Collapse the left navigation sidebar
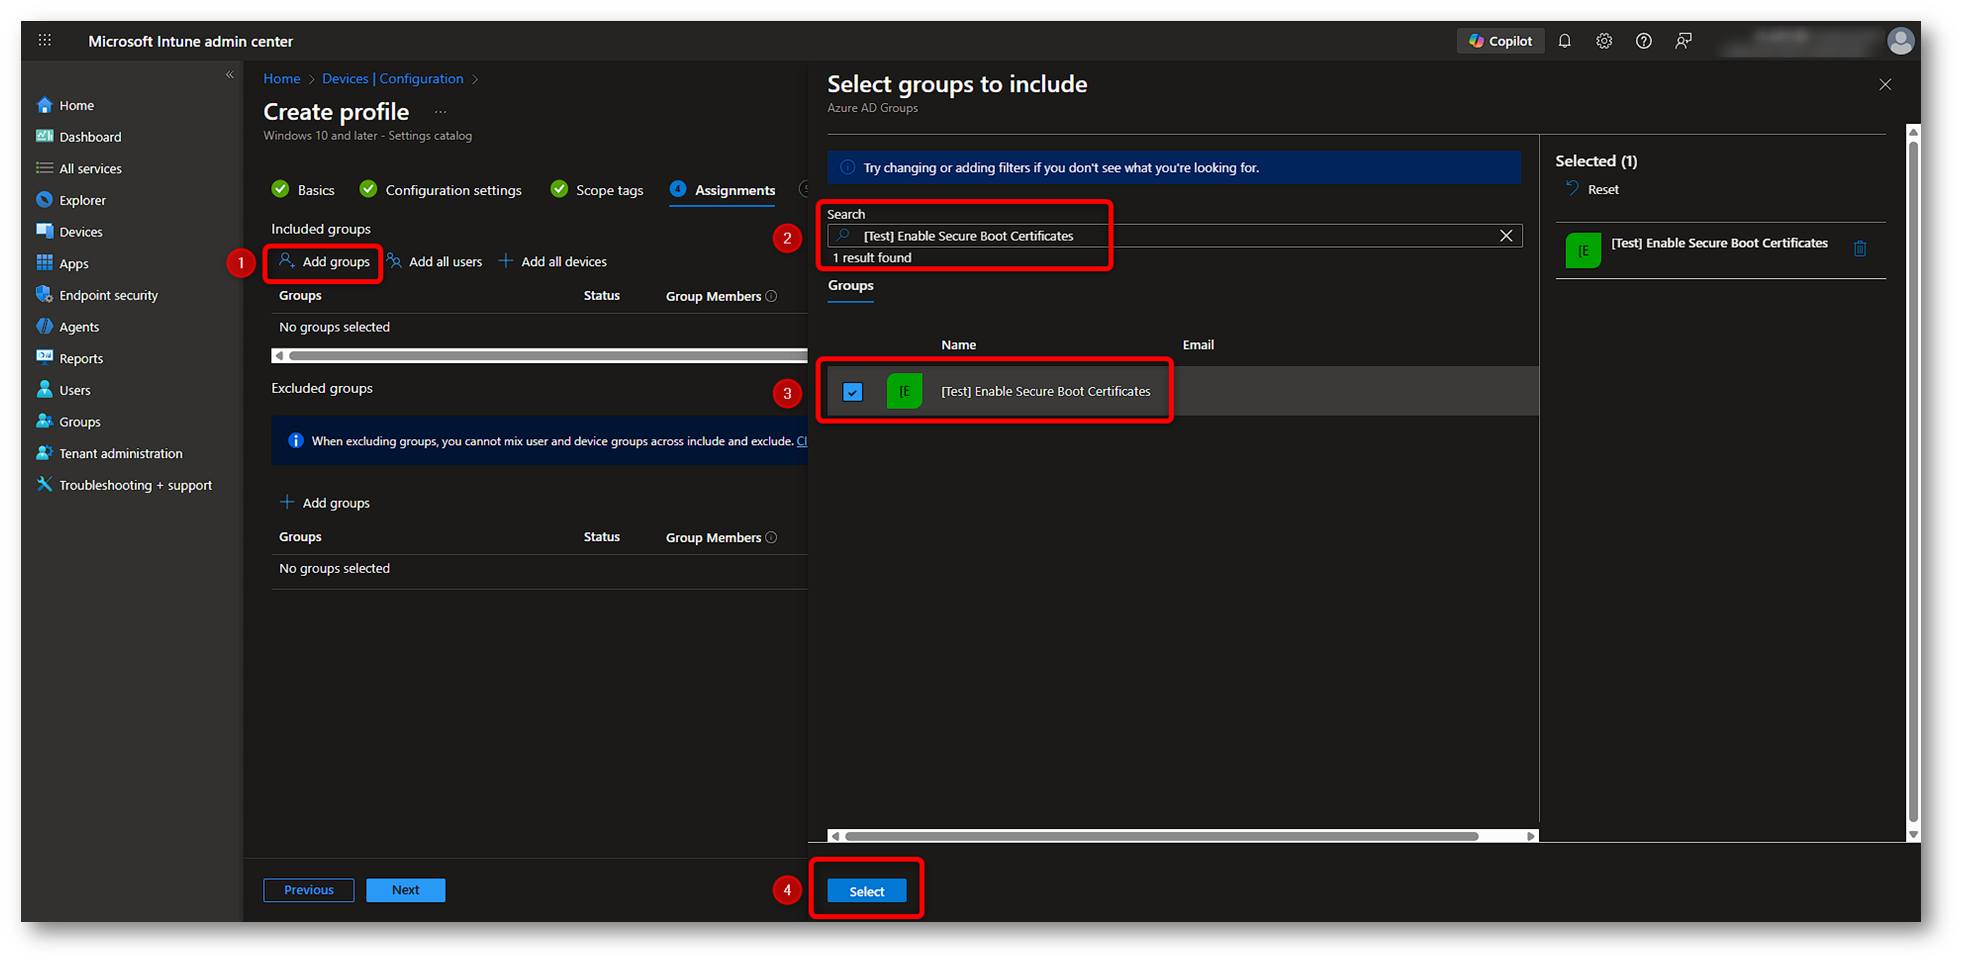The width and height of the screenshot is (1963, 964). [x=229, y=75]
